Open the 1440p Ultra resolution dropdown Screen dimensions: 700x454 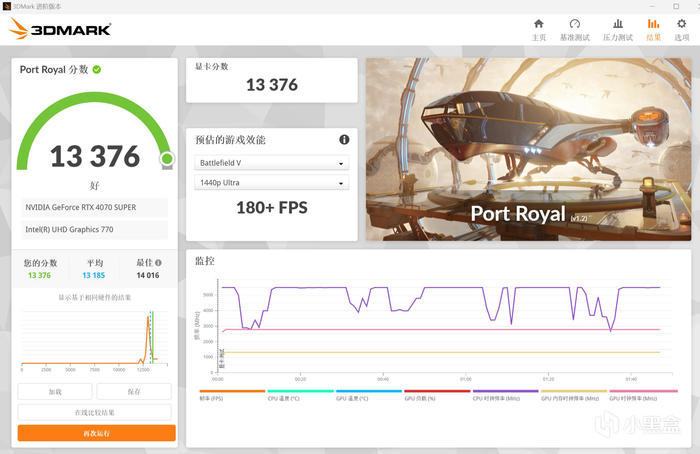[271, 183]
